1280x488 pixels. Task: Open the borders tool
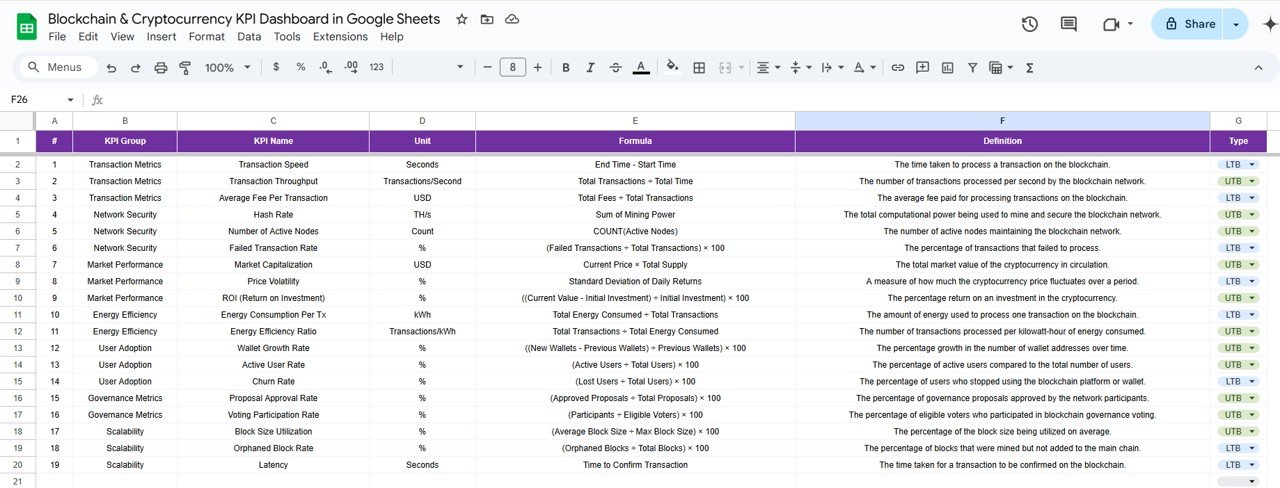(x=699, y=67)
